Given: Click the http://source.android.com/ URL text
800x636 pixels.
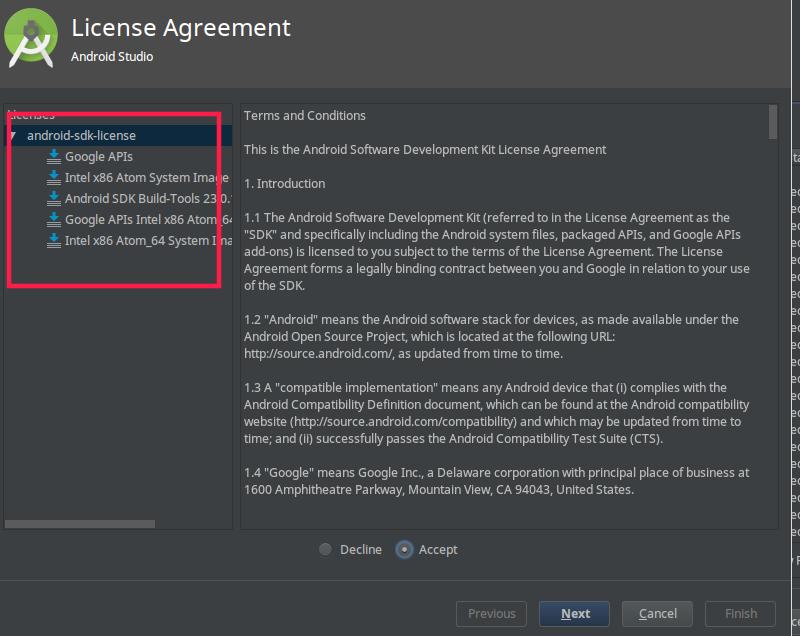Looking at the screenshot, I should click(x=318, y=353).
